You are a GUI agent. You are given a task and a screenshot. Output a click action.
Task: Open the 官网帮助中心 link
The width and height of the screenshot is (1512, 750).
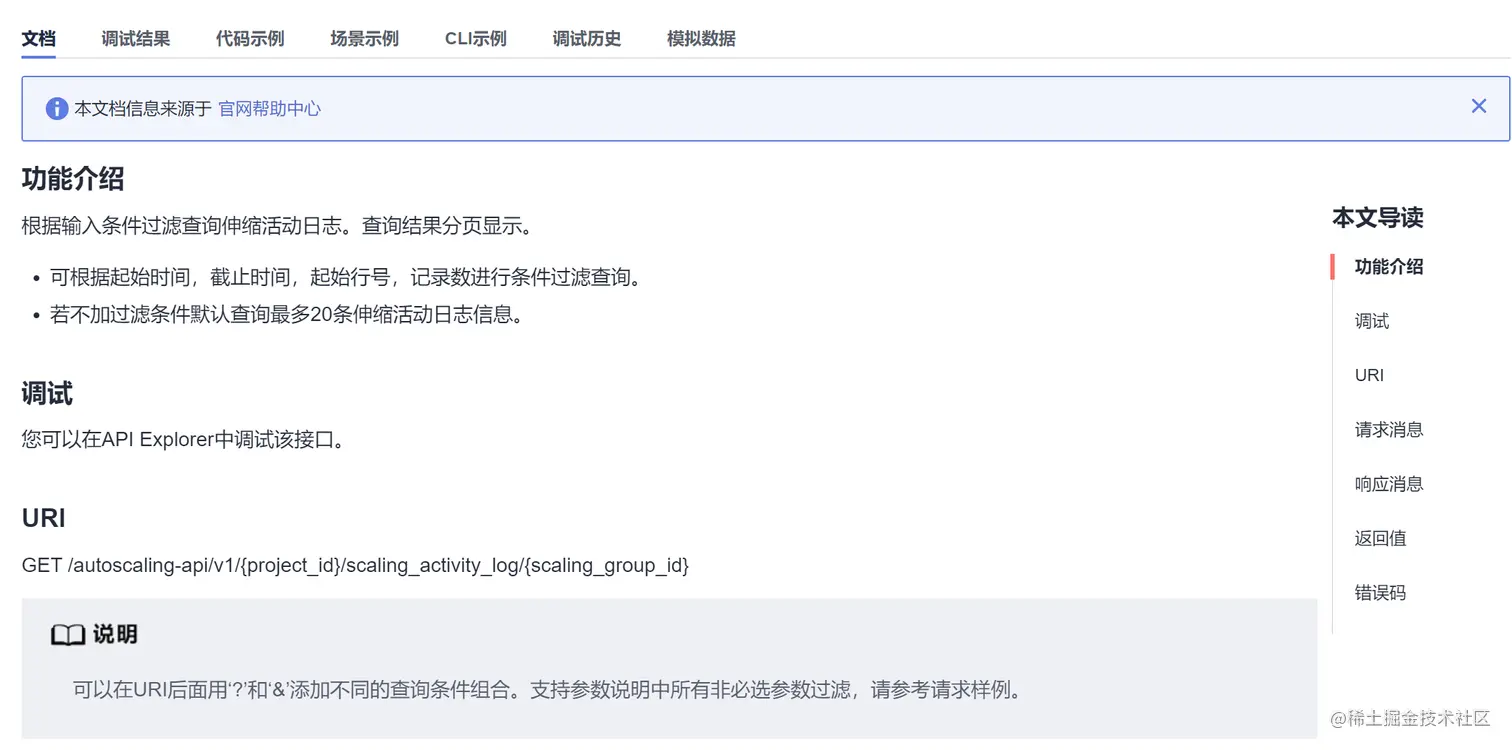tap(270, 108)
